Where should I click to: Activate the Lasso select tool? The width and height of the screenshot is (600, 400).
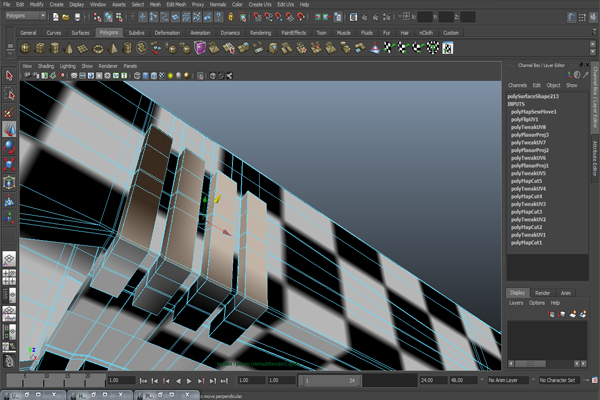tap(9, 94)
